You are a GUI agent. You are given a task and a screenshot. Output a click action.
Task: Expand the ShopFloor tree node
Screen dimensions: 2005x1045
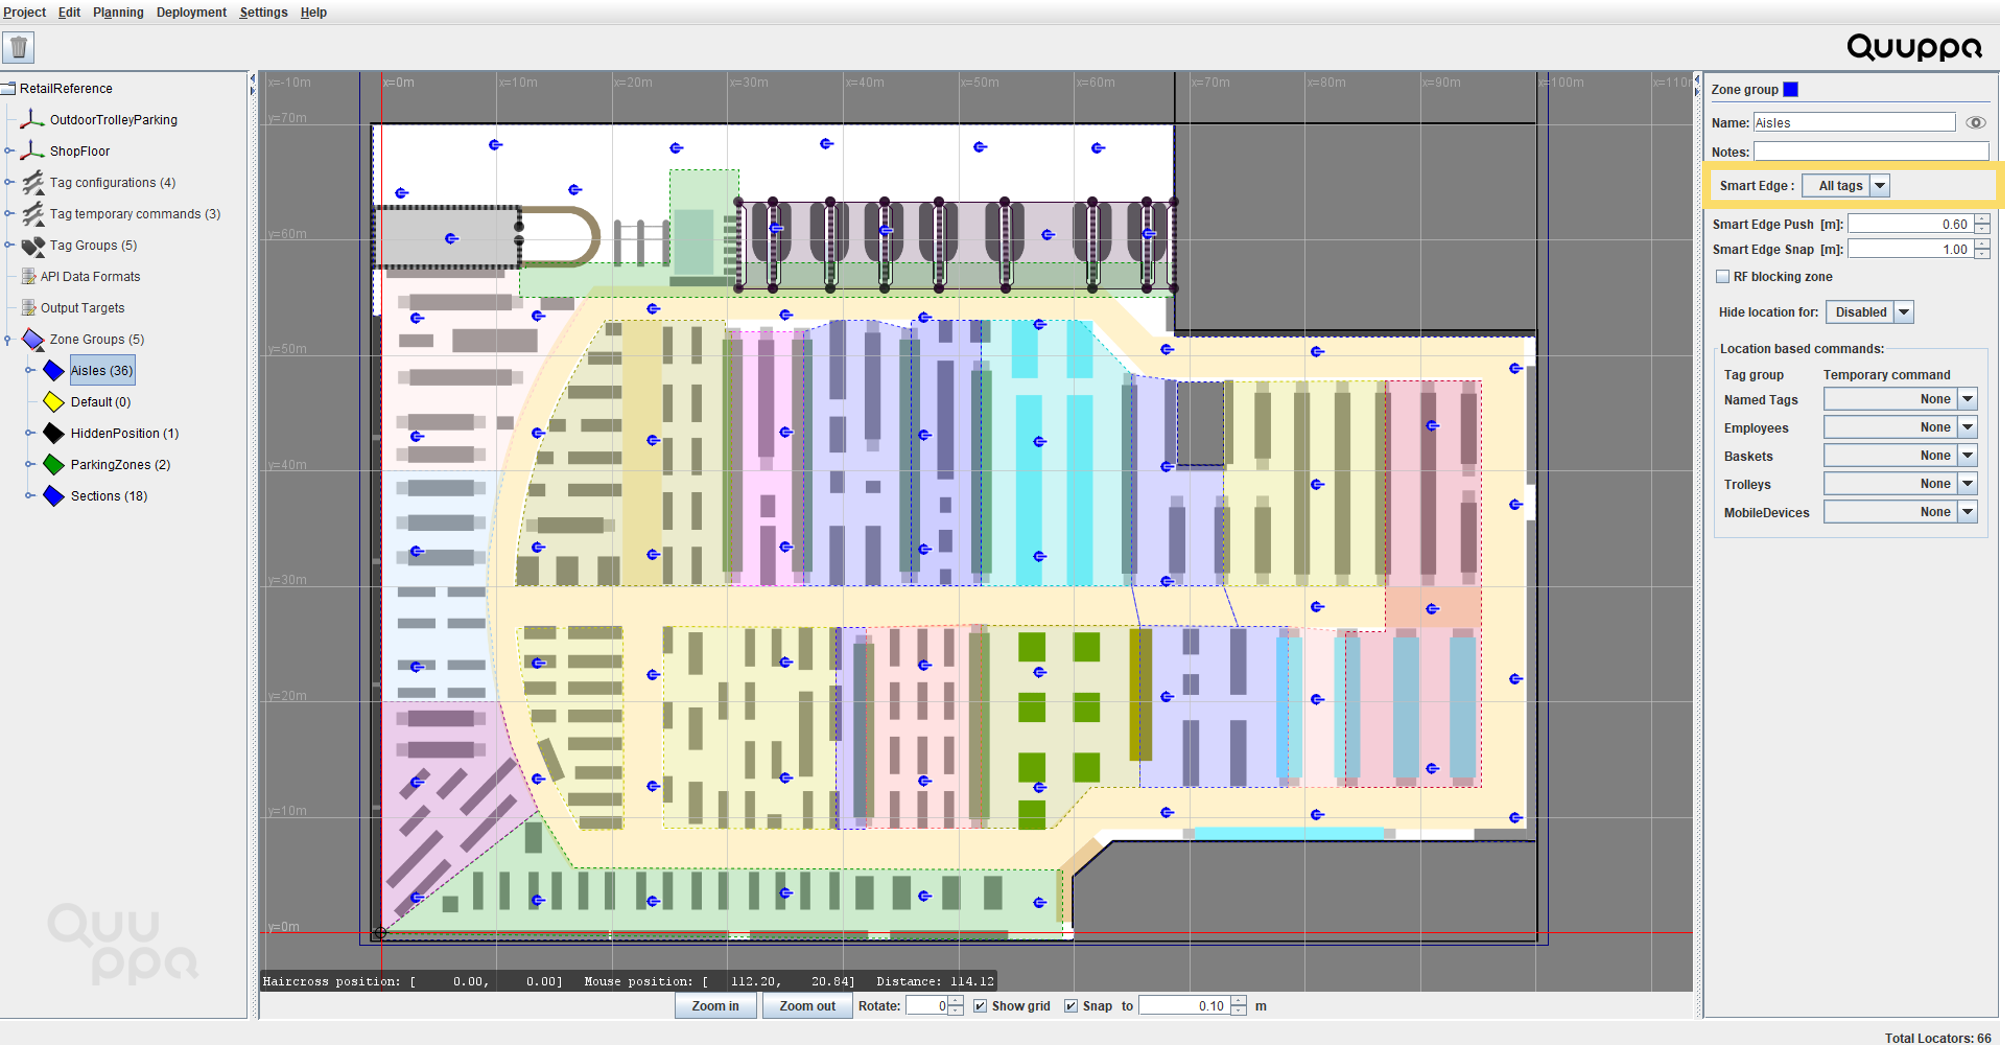pyautogui.click(x=9, y=151)
